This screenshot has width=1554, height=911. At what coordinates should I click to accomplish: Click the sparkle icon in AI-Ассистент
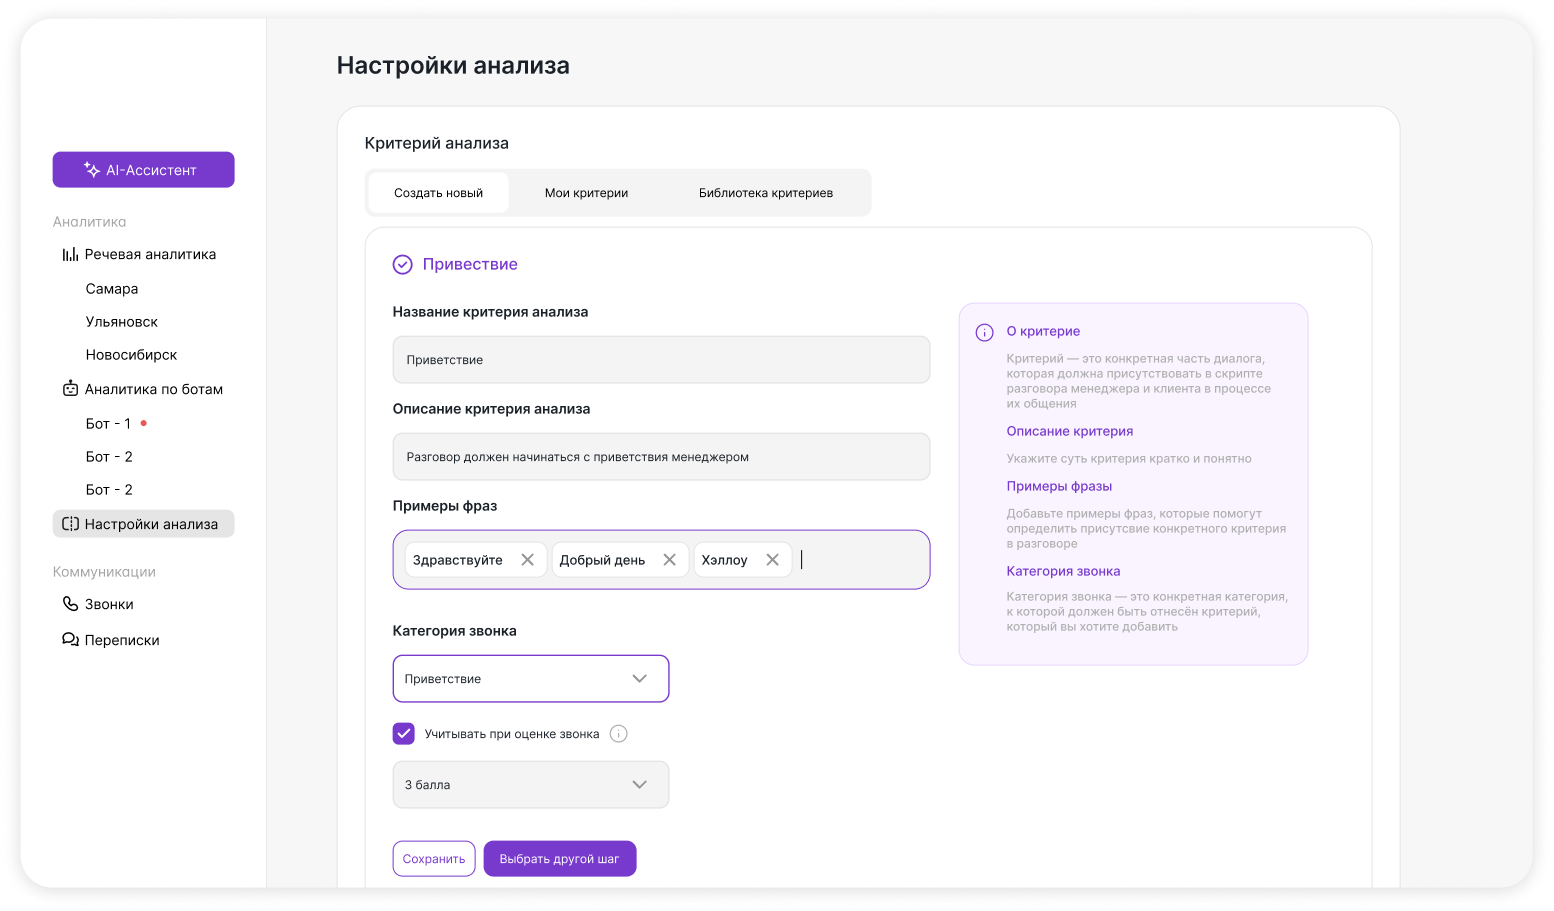point(92,170)
